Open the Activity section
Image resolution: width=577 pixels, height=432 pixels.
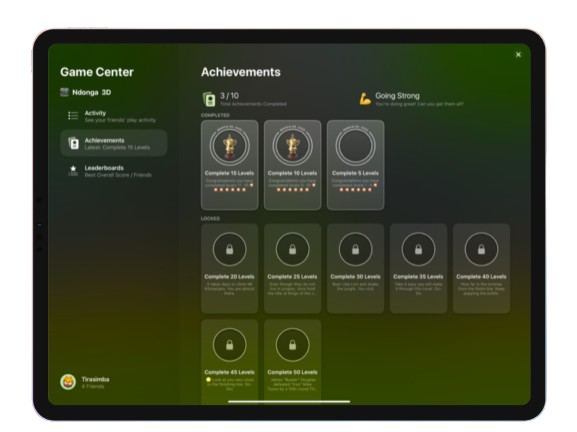113,116
